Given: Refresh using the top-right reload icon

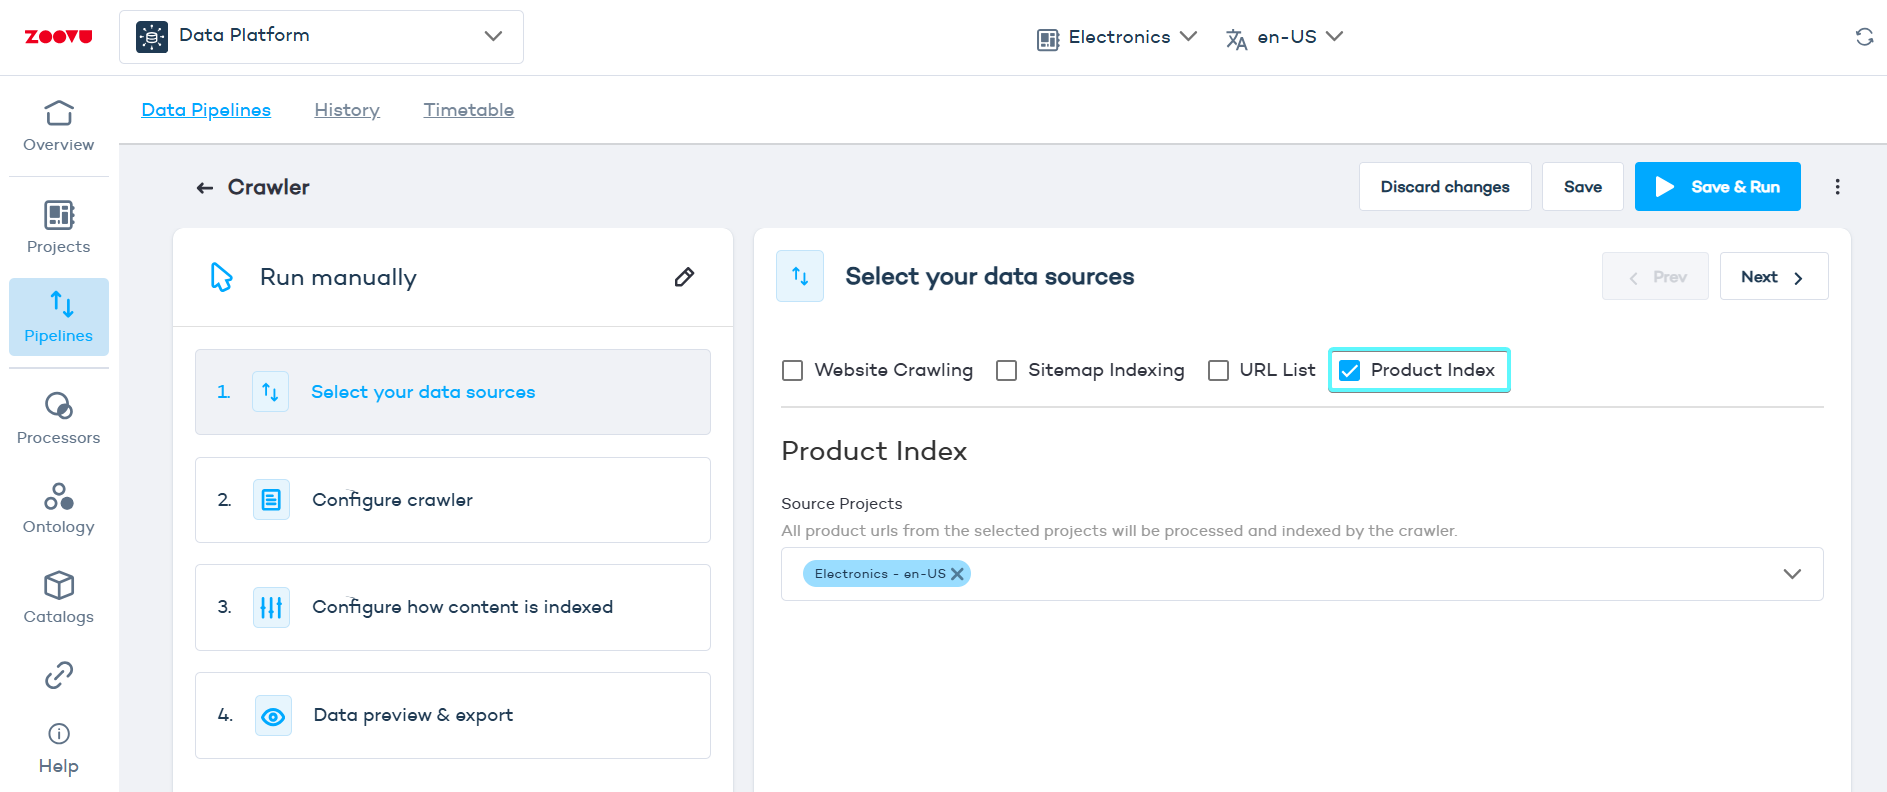Looking at the screenshot, I should [1864, 37].
